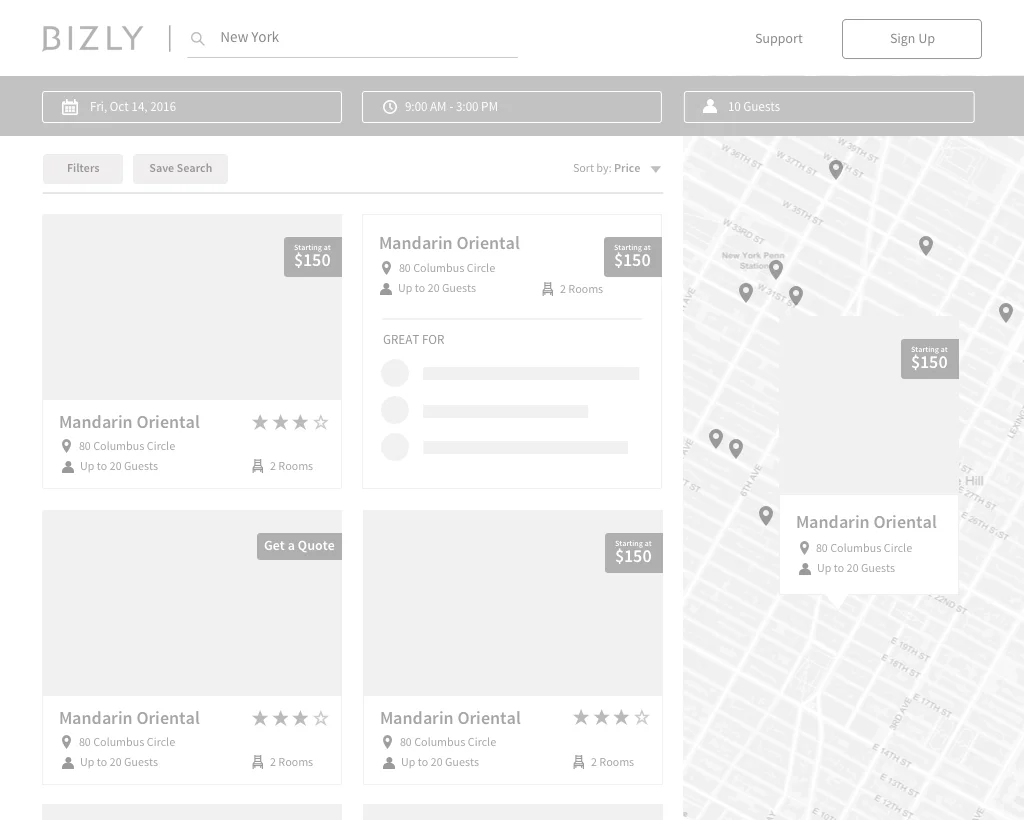Click the Get a Quote badge

coord(299,546)
